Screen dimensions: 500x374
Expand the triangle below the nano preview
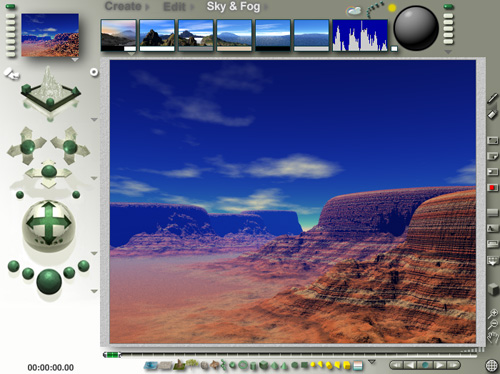coord(75,60)
